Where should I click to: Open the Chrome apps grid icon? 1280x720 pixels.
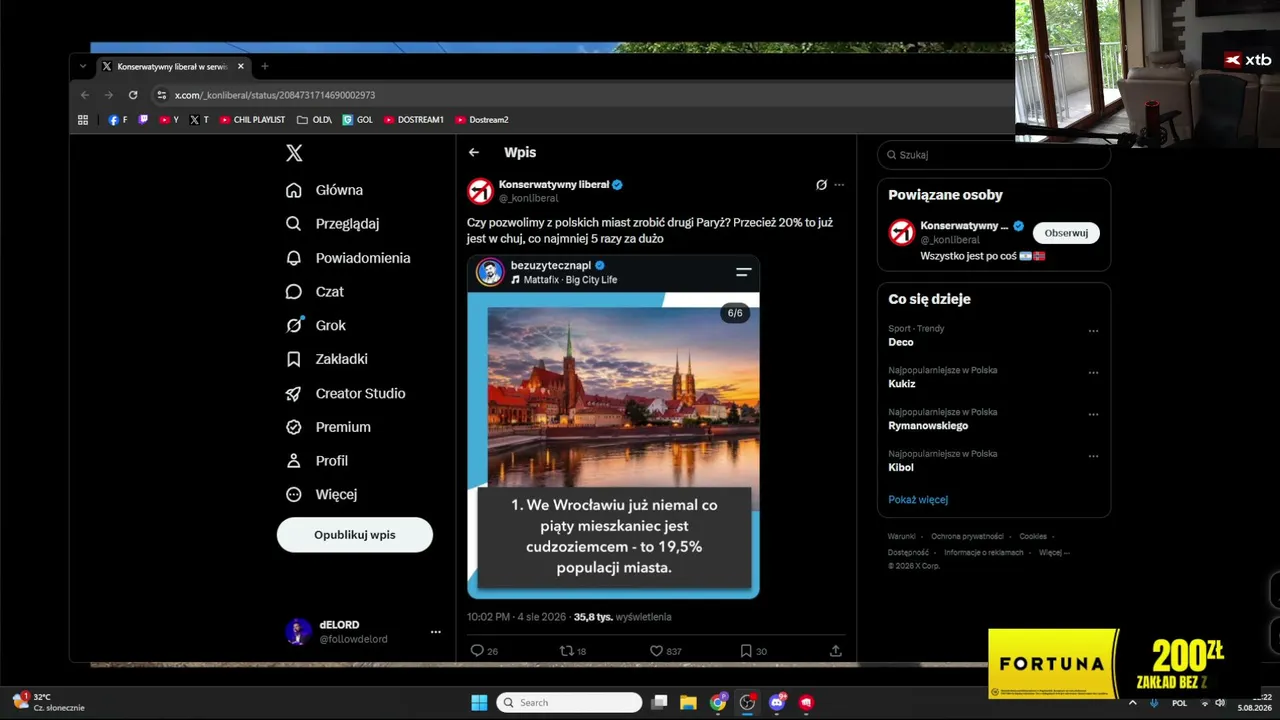83,120
